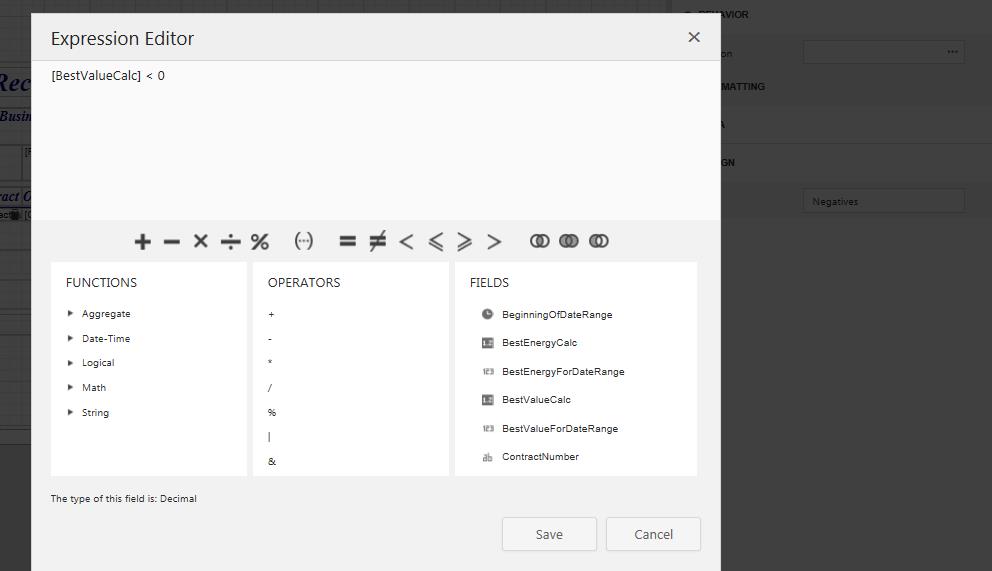
Task: Insert the multiply operator from toolbar
Action: coord(201,241)
